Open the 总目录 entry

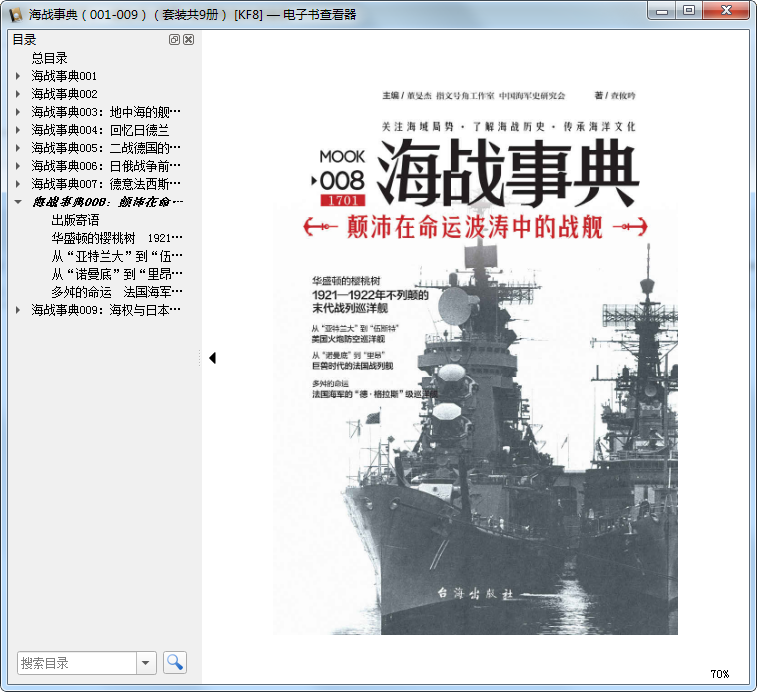[50, 58]
